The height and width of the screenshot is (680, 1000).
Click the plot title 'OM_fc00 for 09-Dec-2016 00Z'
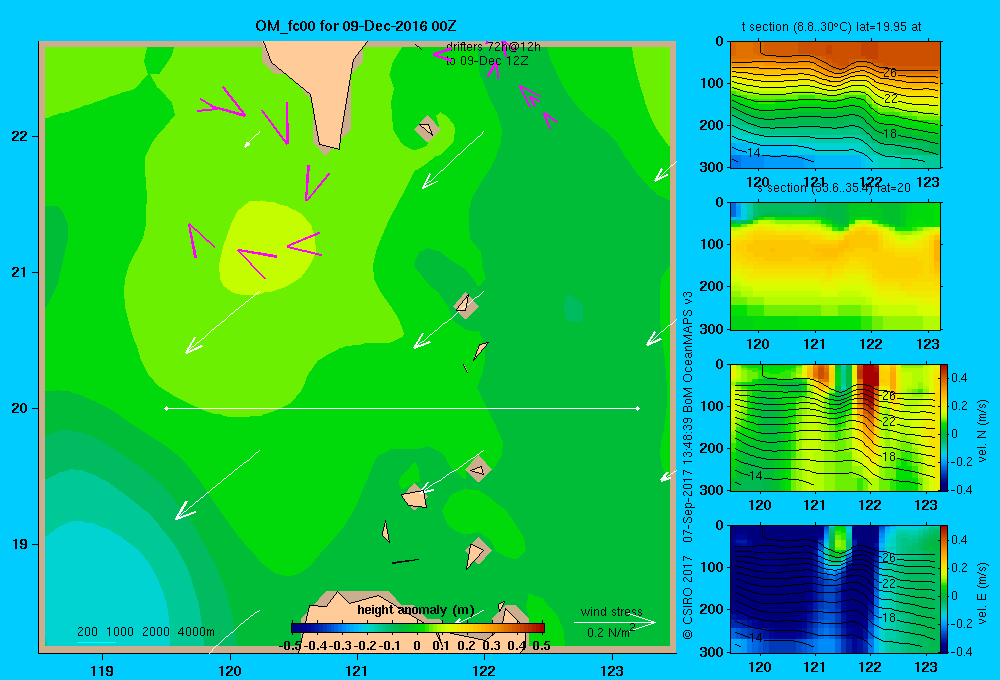pyautogui.click(x=355, y=26)
